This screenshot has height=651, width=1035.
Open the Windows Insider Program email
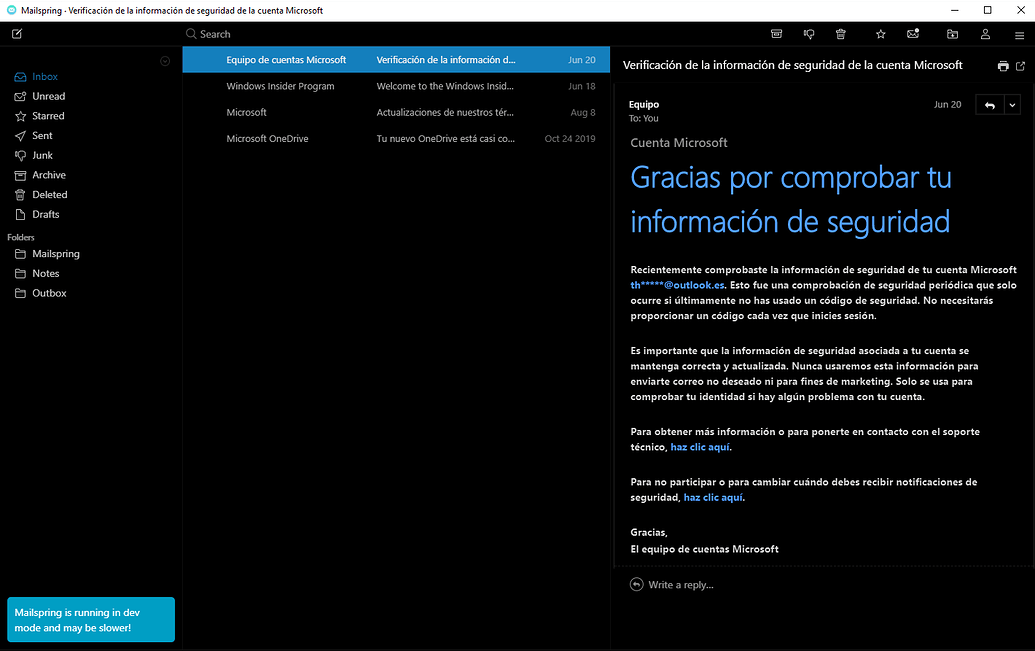(396, 86)
